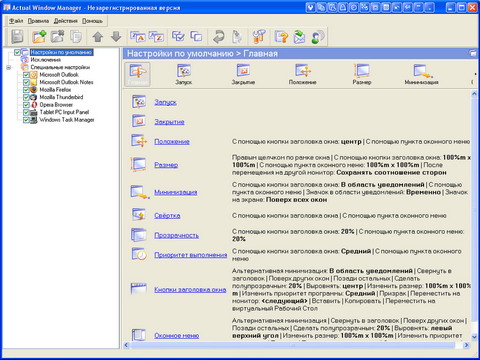Screen dimensions: 480x360
Task: Click the check-all rules toolbar icon
Action: pyautogui.click(x=178, y=36)
